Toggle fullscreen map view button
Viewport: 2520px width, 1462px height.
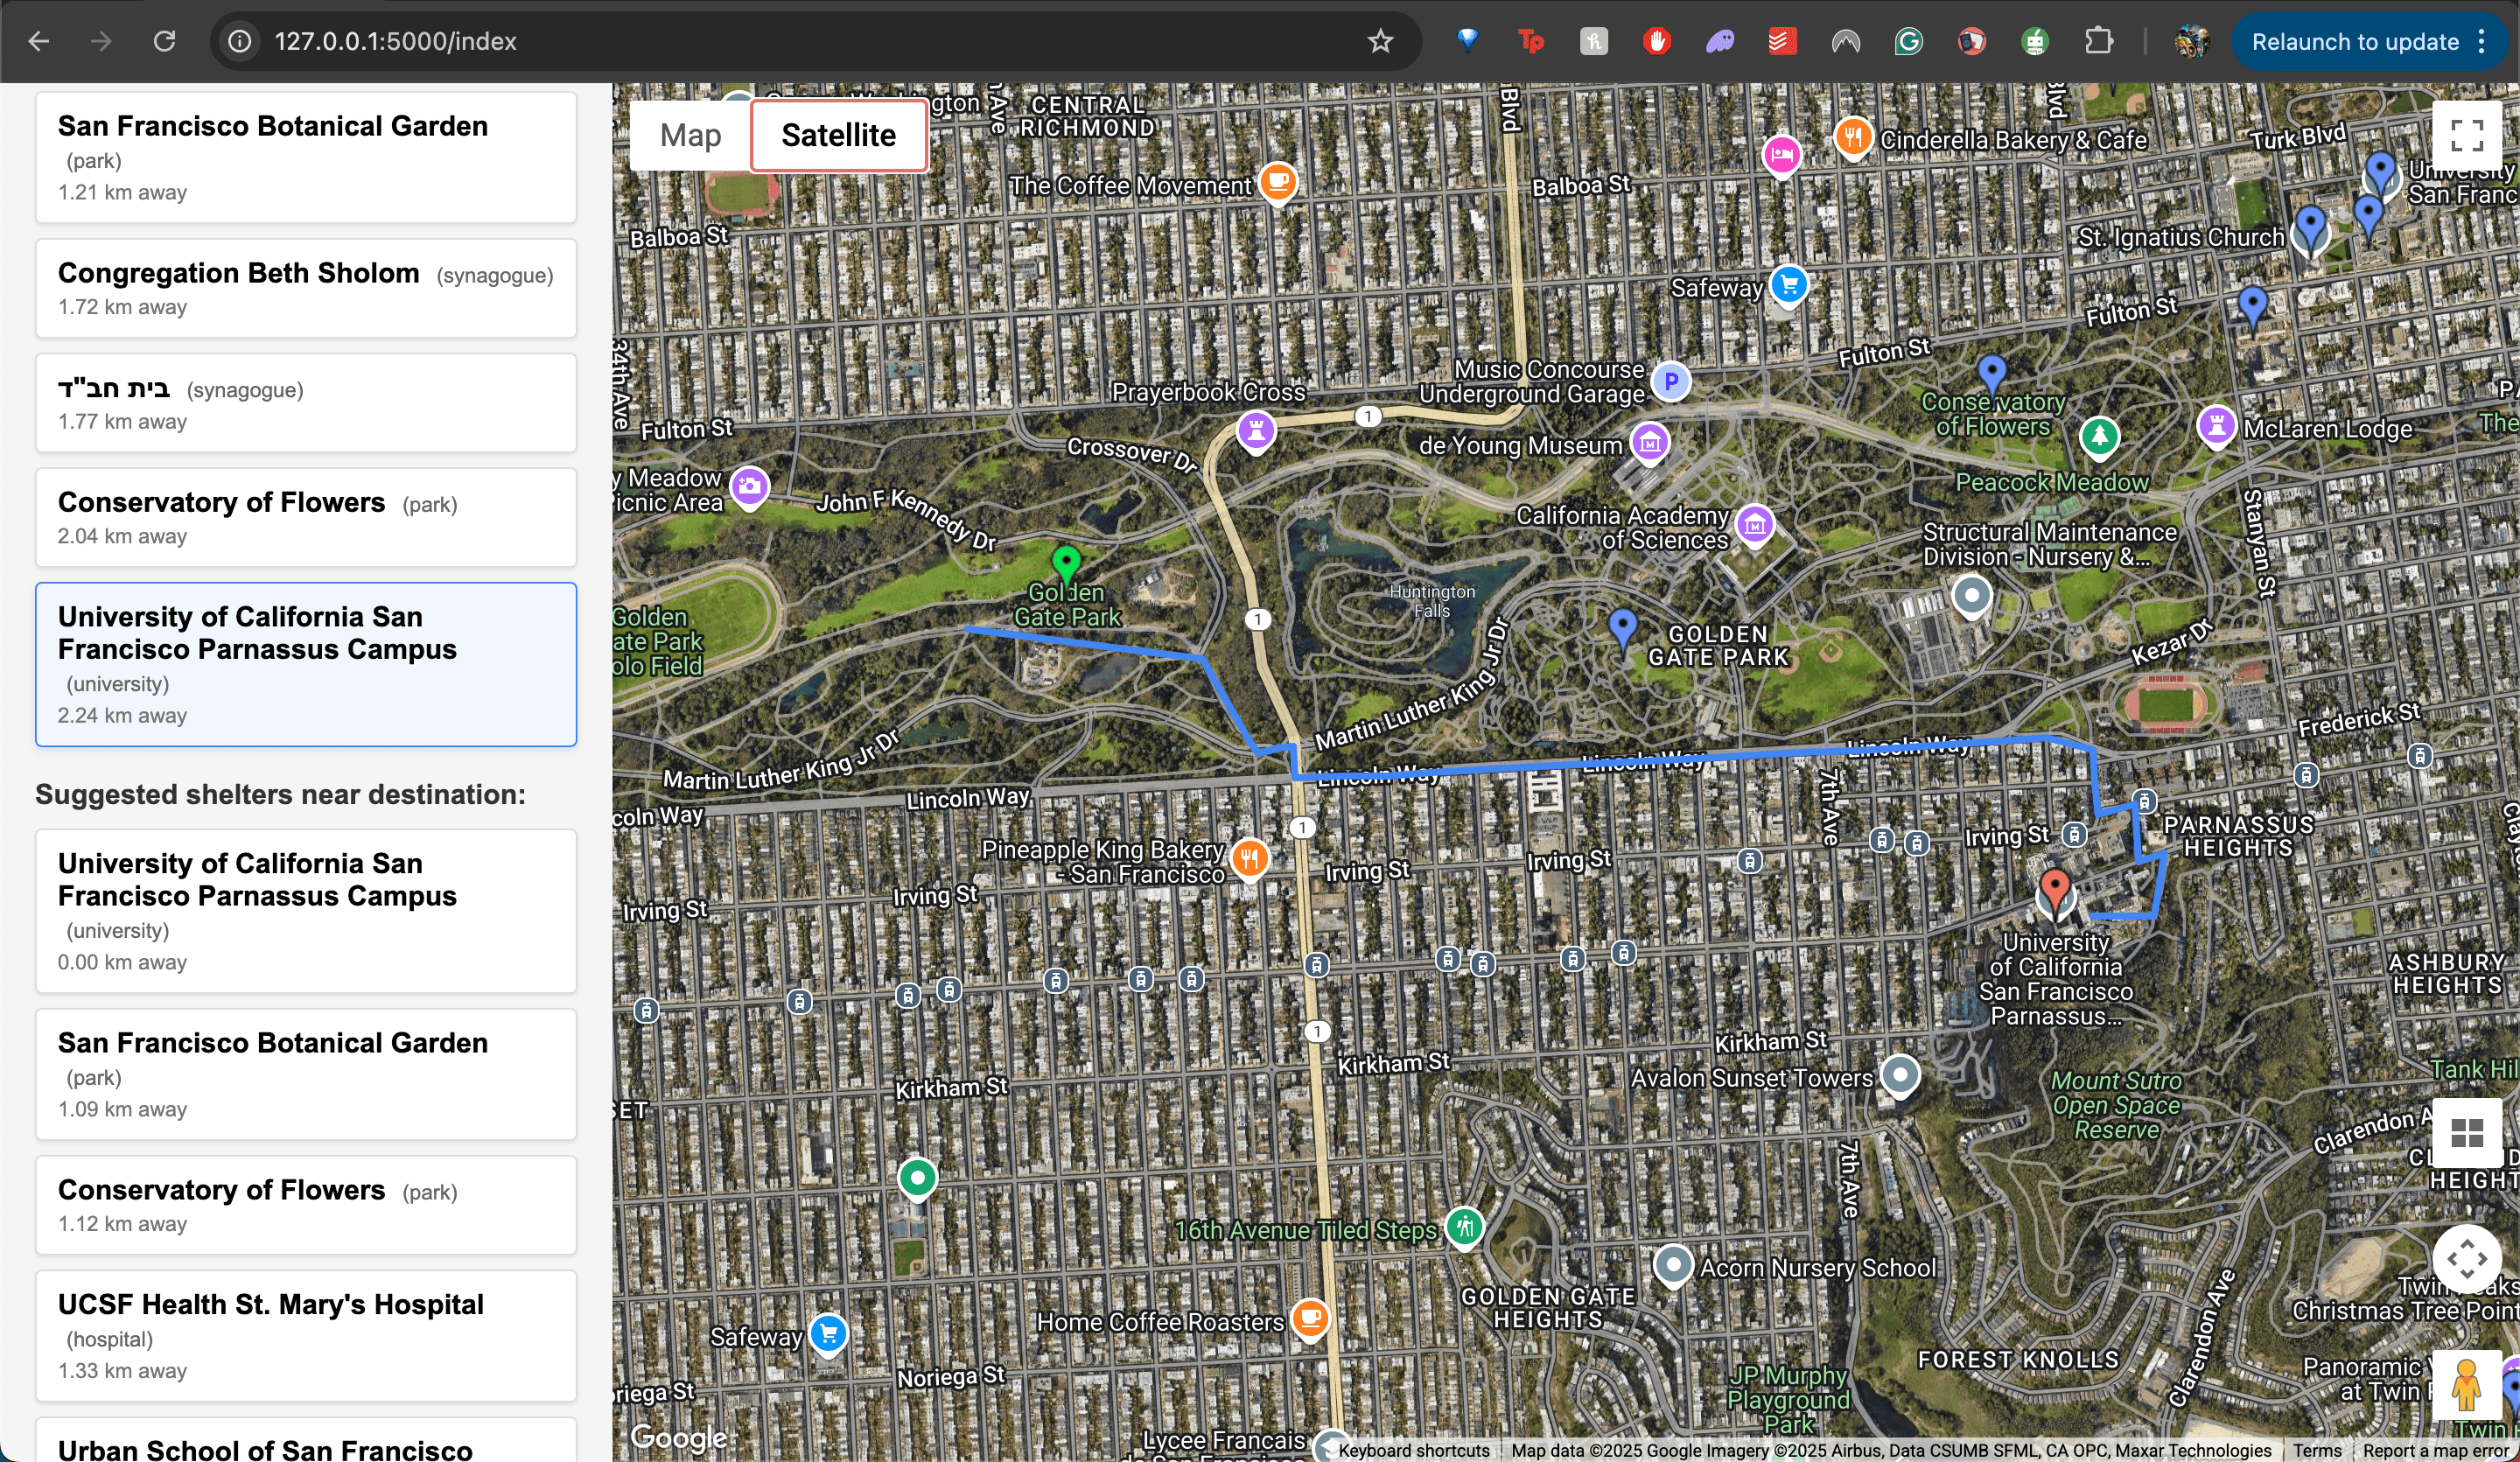pyautogui.click(x=2465, y=135)
